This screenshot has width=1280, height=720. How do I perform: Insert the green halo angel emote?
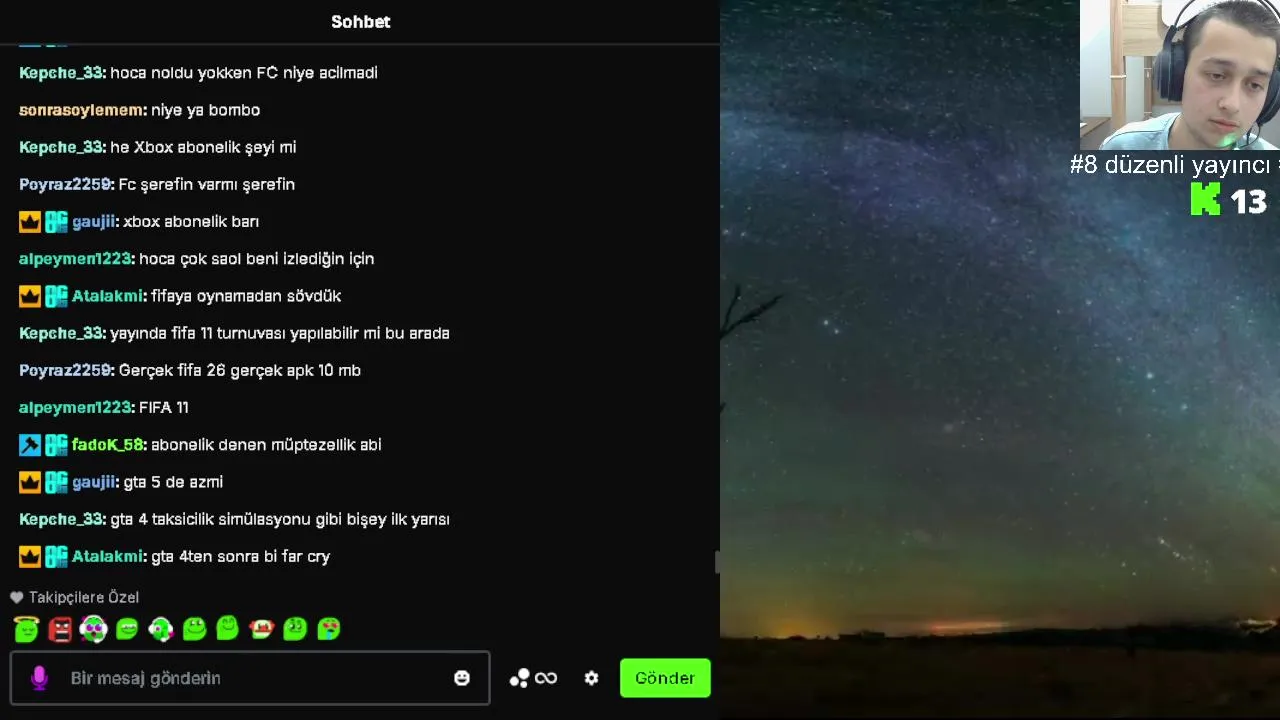coord(26,628)
